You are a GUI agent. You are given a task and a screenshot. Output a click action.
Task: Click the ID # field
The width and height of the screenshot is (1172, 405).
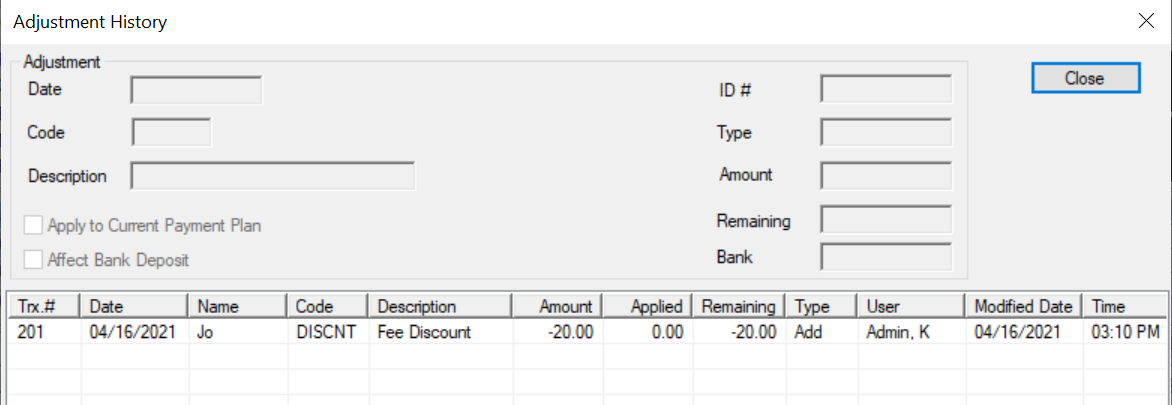885,90
